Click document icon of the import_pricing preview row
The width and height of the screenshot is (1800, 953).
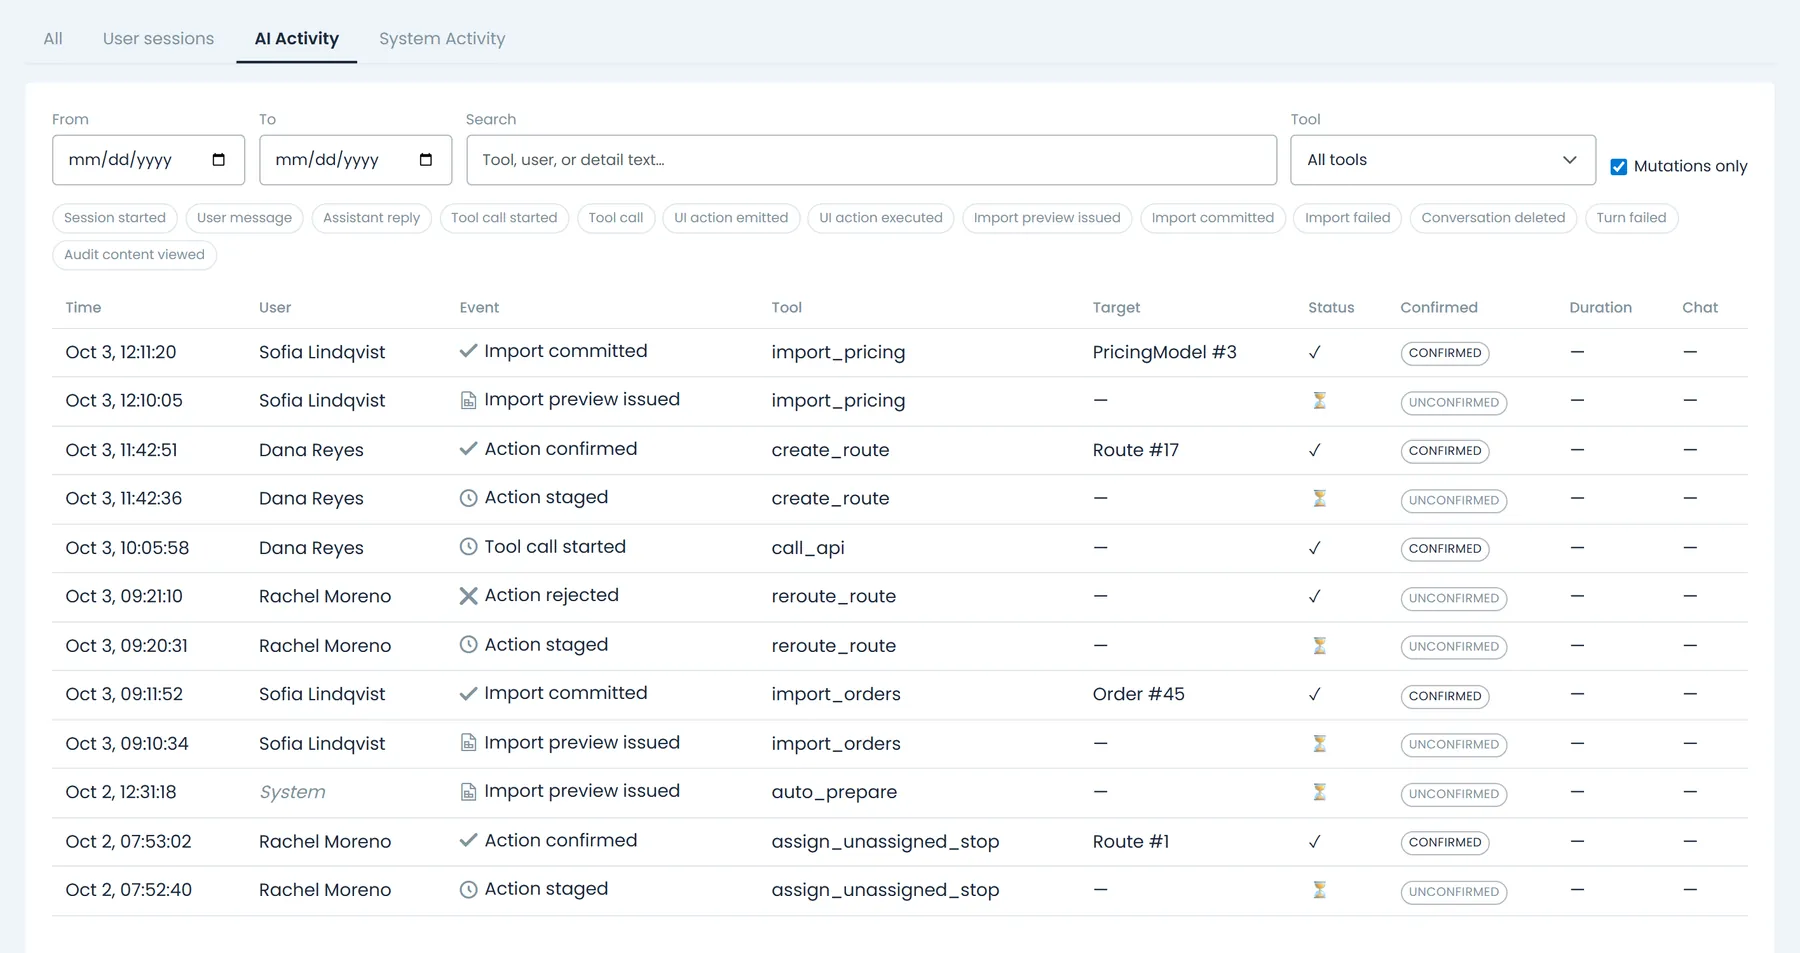(x=468, y=400)
